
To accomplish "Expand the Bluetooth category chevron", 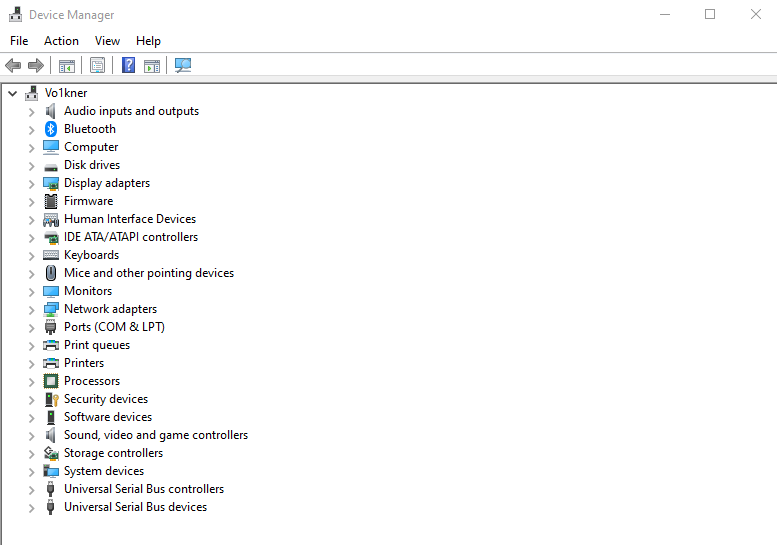I will click(x=31, y=130).
